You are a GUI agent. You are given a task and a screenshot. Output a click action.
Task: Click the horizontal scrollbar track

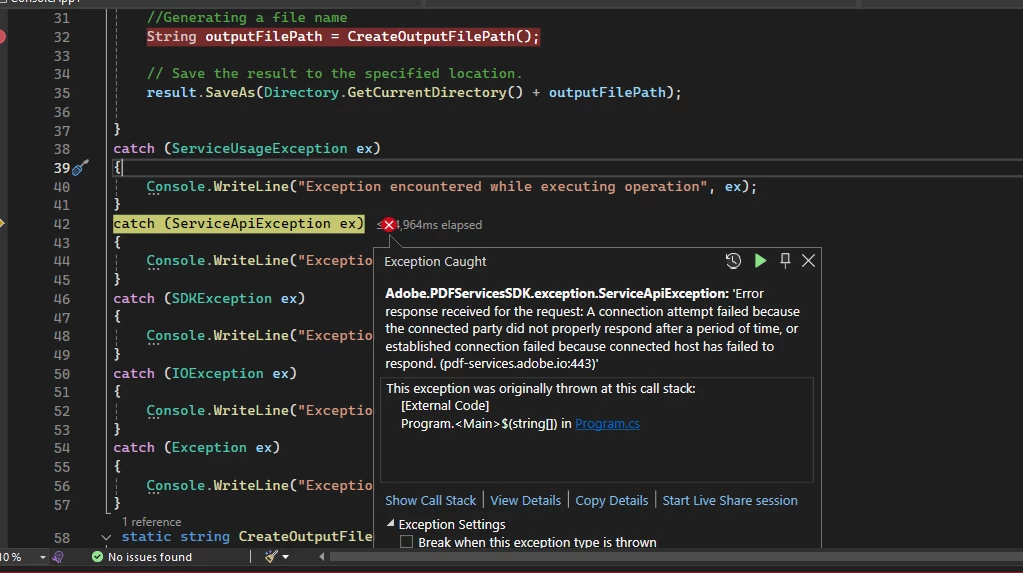pos(675,557)
